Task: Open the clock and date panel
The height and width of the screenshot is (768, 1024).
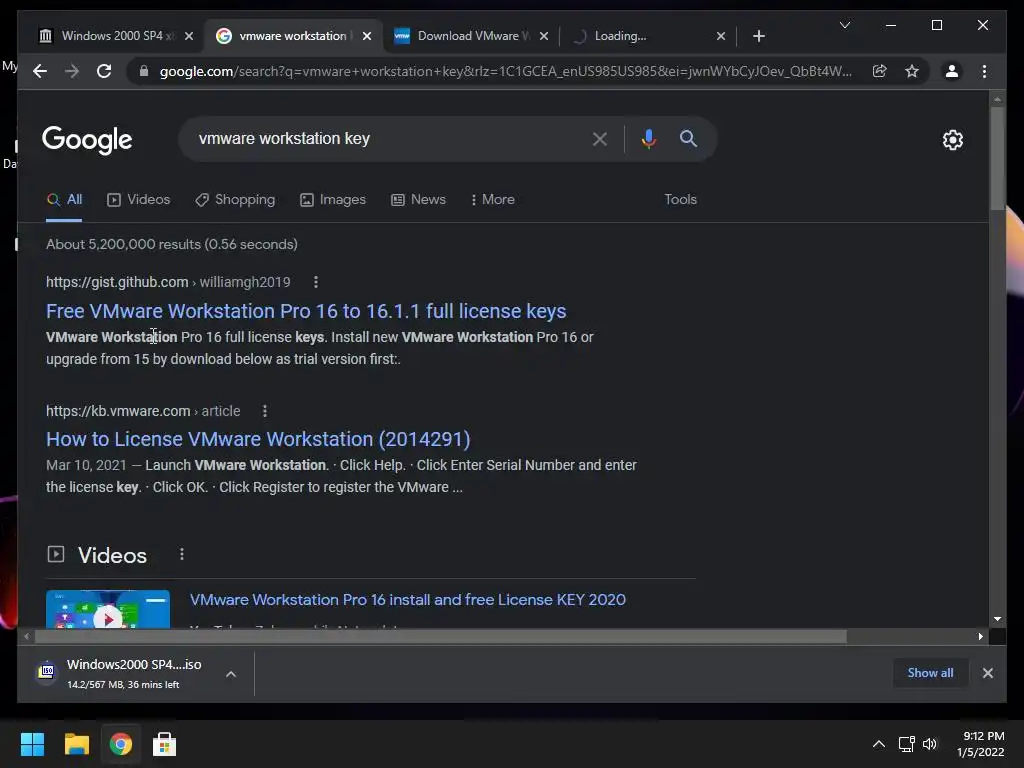Action: pyautogui.click(x=981, y=744)
